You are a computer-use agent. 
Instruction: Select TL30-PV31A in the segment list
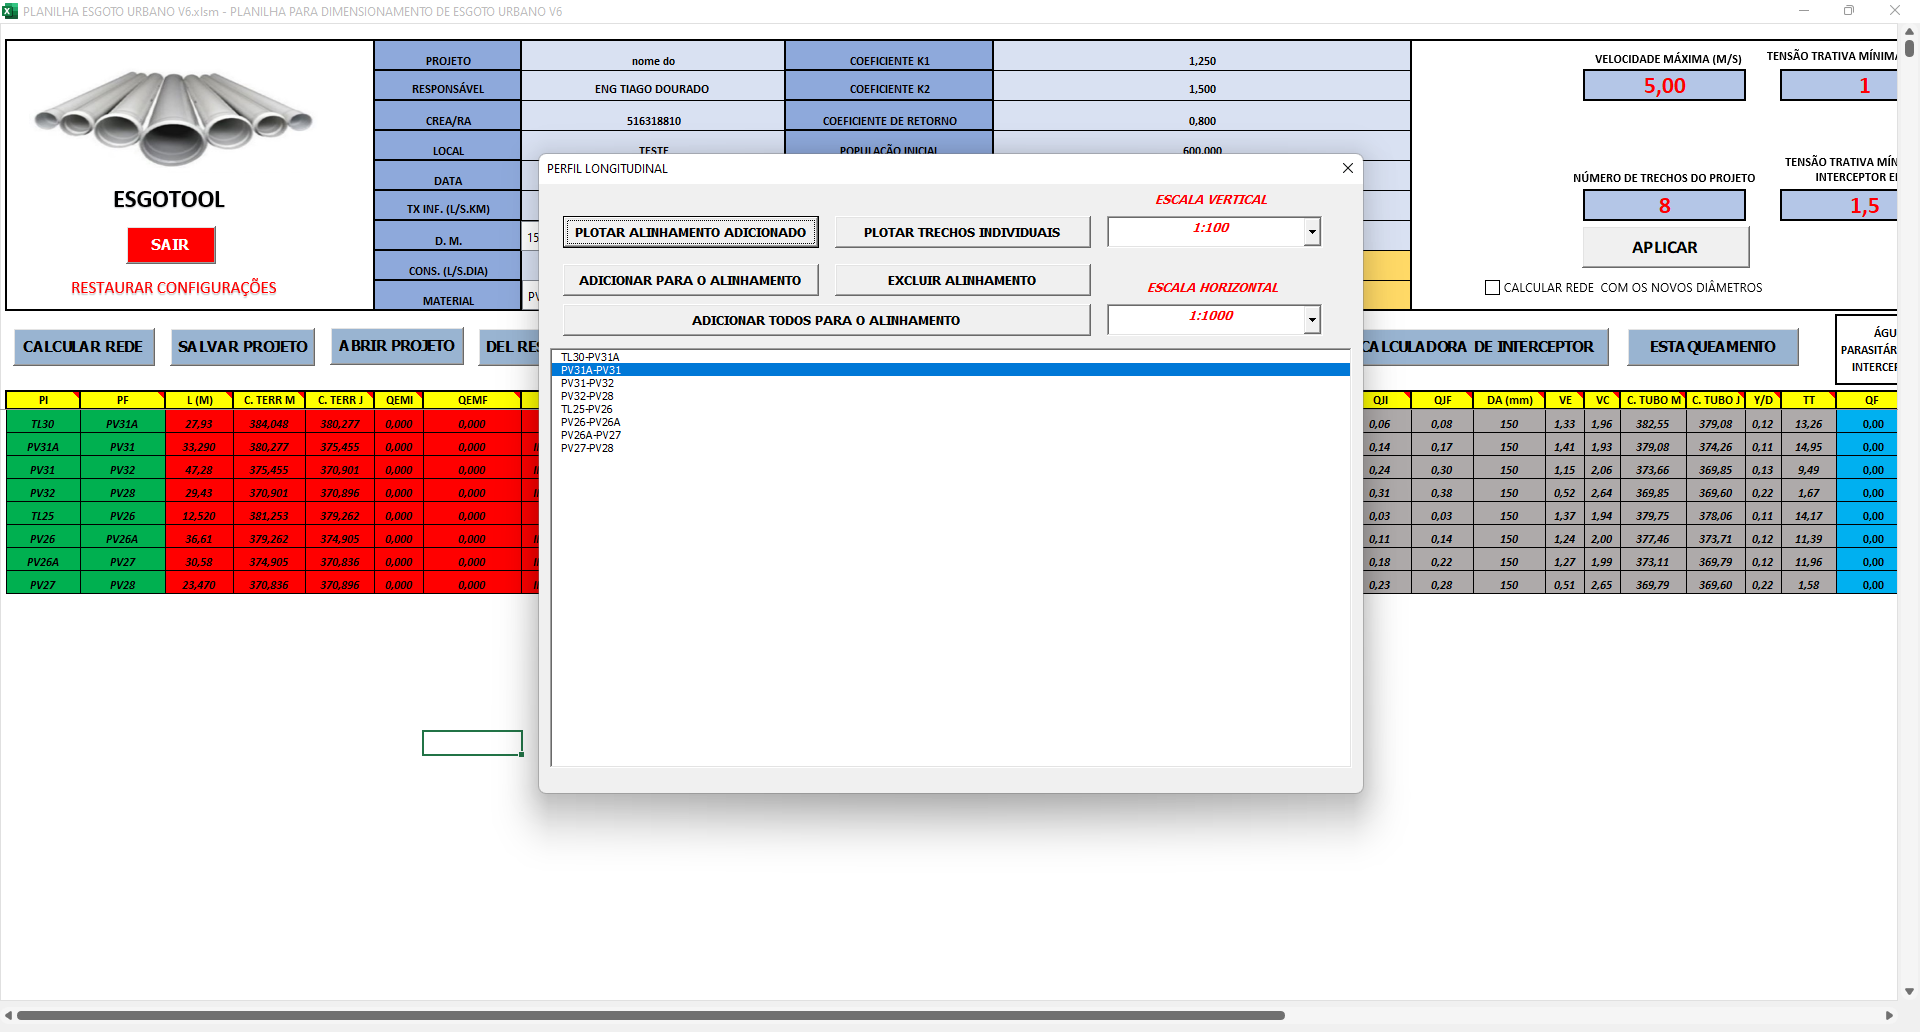point(590,357)
